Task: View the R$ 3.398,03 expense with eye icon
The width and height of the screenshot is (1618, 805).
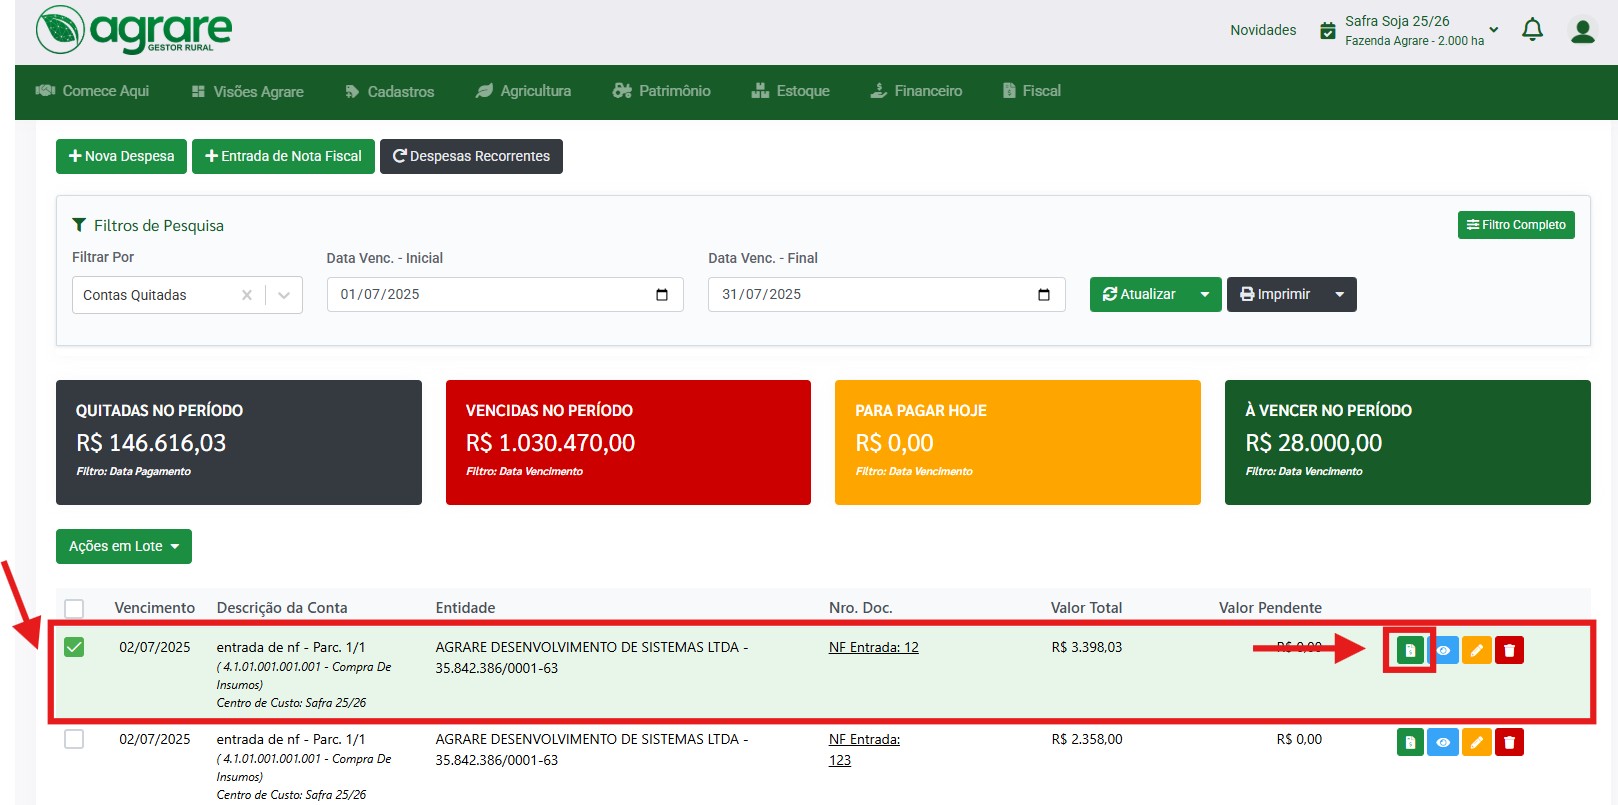Action: pos(1443,650)
